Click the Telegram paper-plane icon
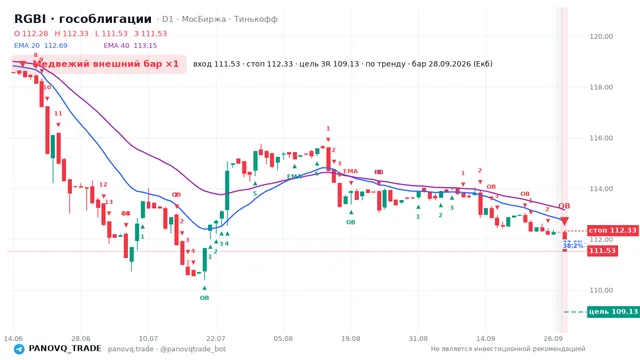Image resolution: width=640 pixels, height=360 pixels. (x=19, y=349)
